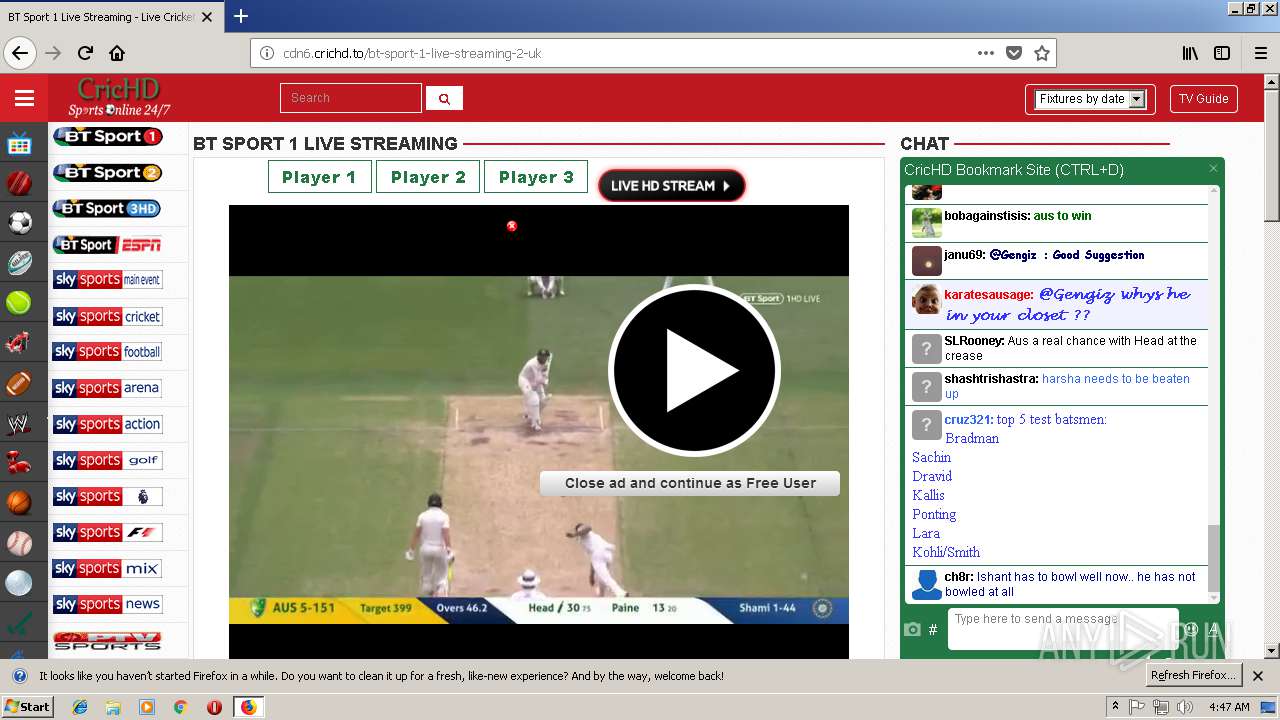Open Sky Sports News channel

[107, 604]
